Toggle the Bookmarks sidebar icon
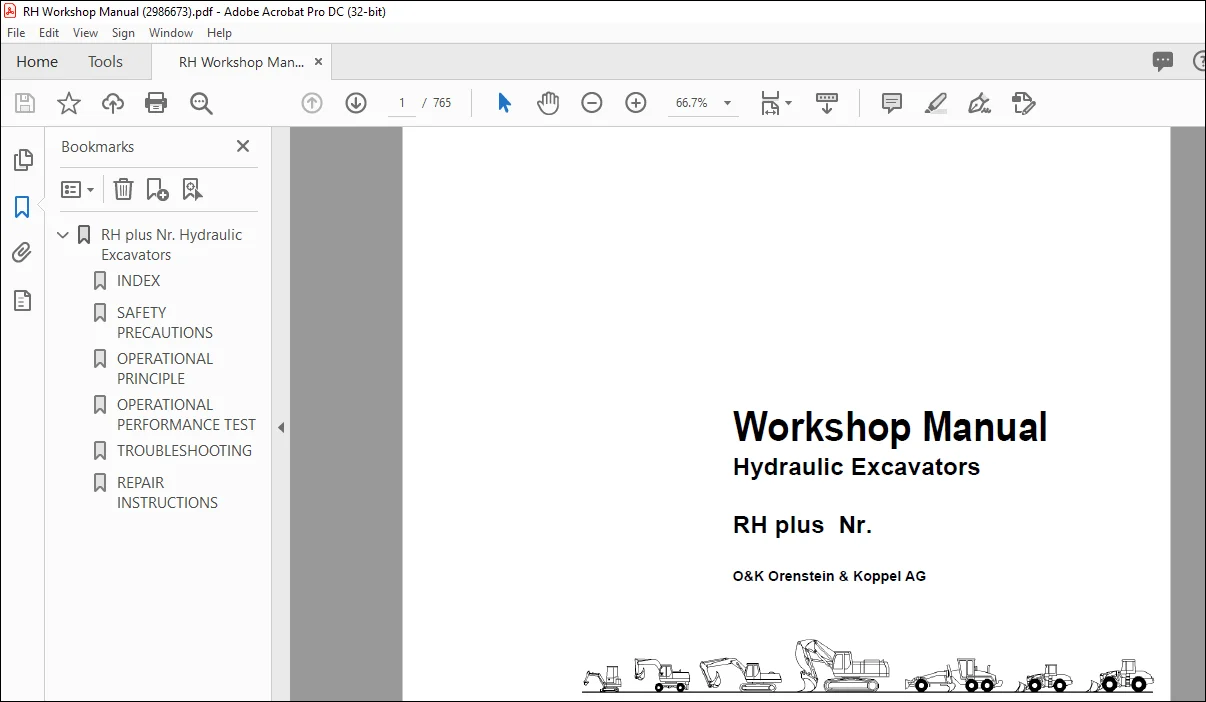Screen dimensions: 1206x702 click(x=22, y=207)
